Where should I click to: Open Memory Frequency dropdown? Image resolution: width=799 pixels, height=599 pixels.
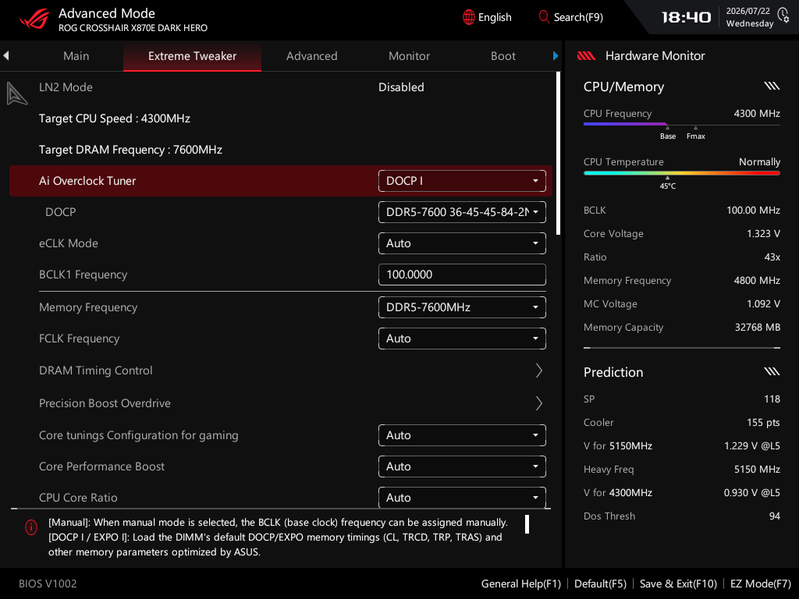(x=462, y=307)
